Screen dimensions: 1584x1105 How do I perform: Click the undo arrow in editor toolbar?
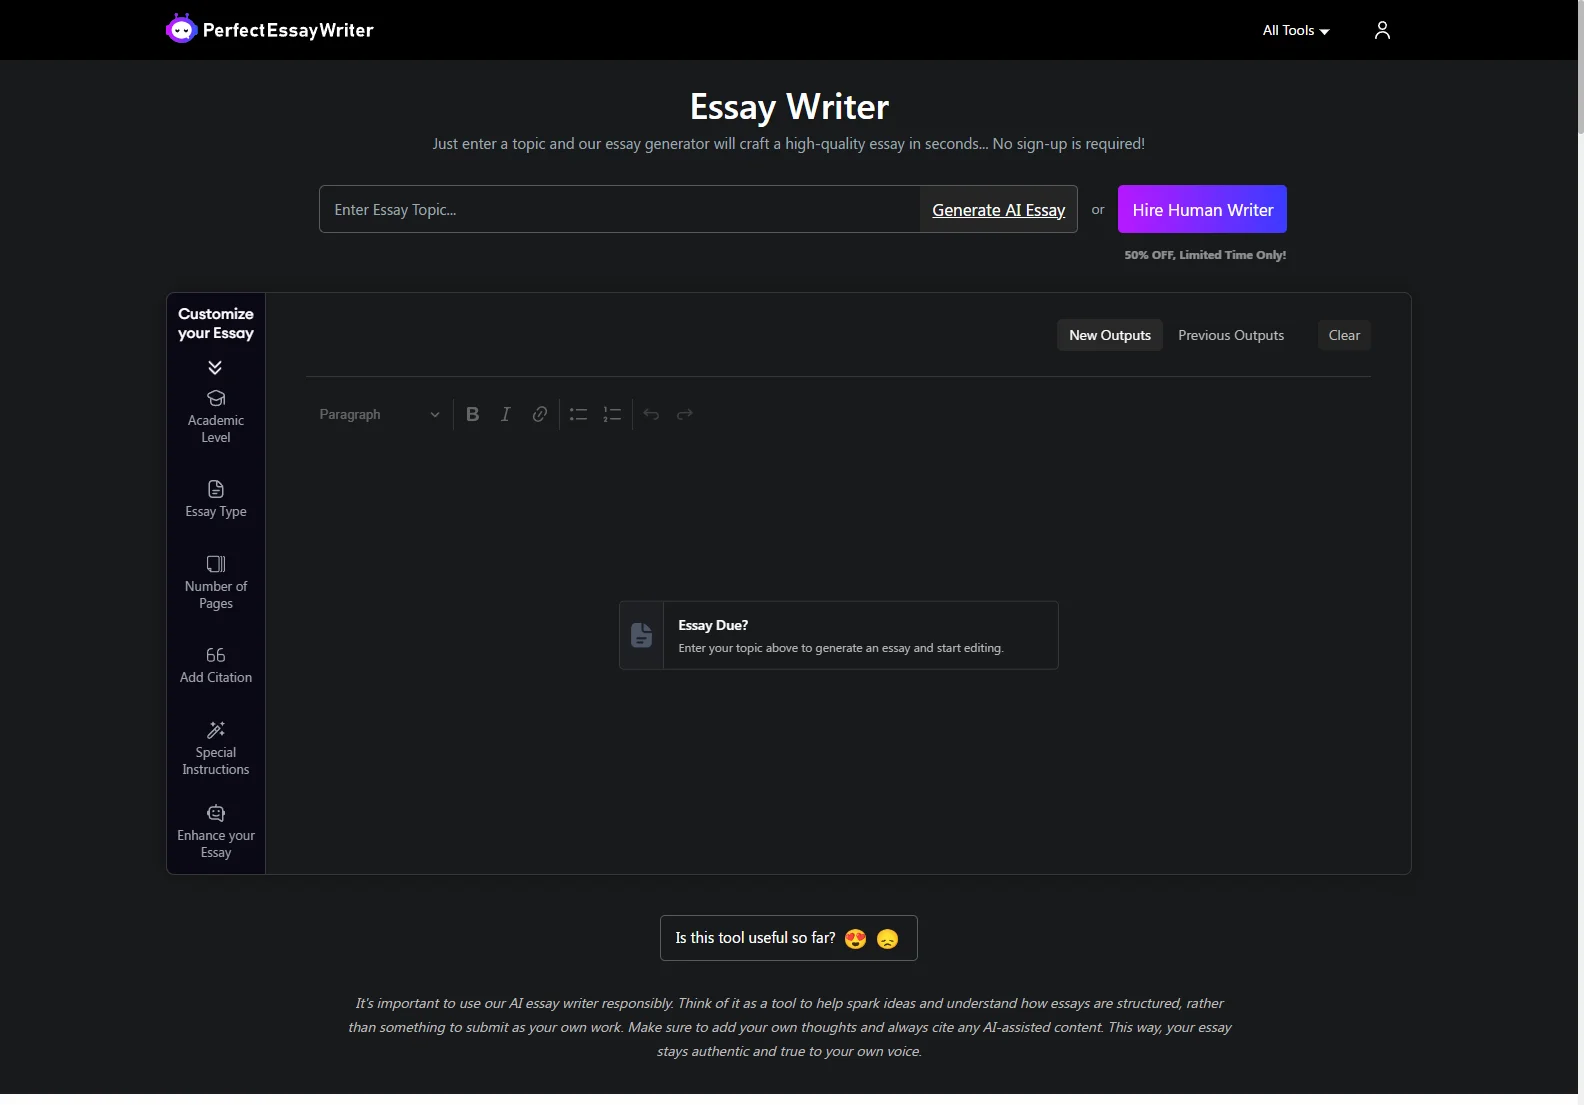(x=651, y=414)
